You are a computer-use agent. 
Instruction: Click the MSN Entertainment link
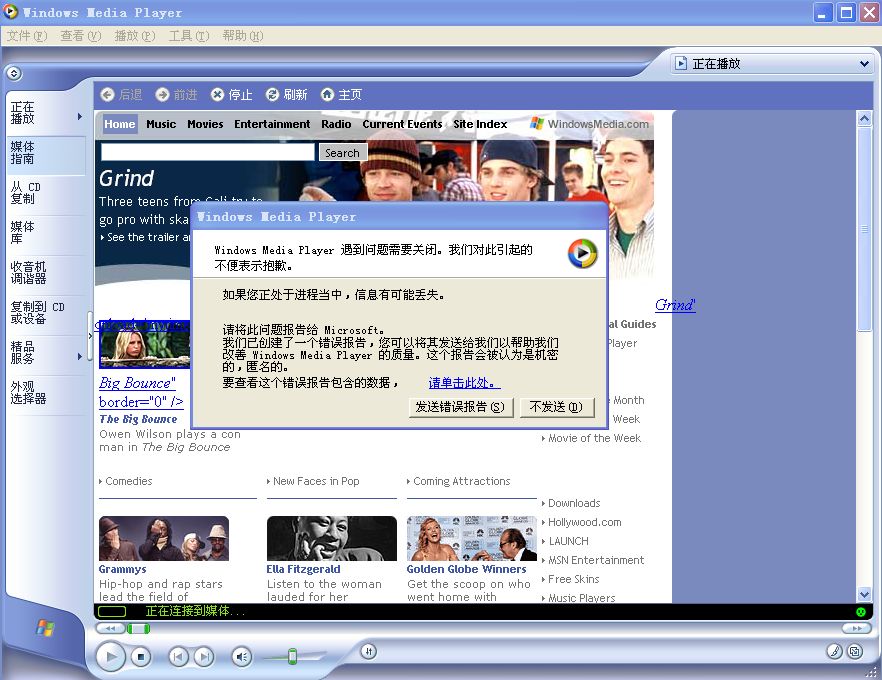(596, 560)
